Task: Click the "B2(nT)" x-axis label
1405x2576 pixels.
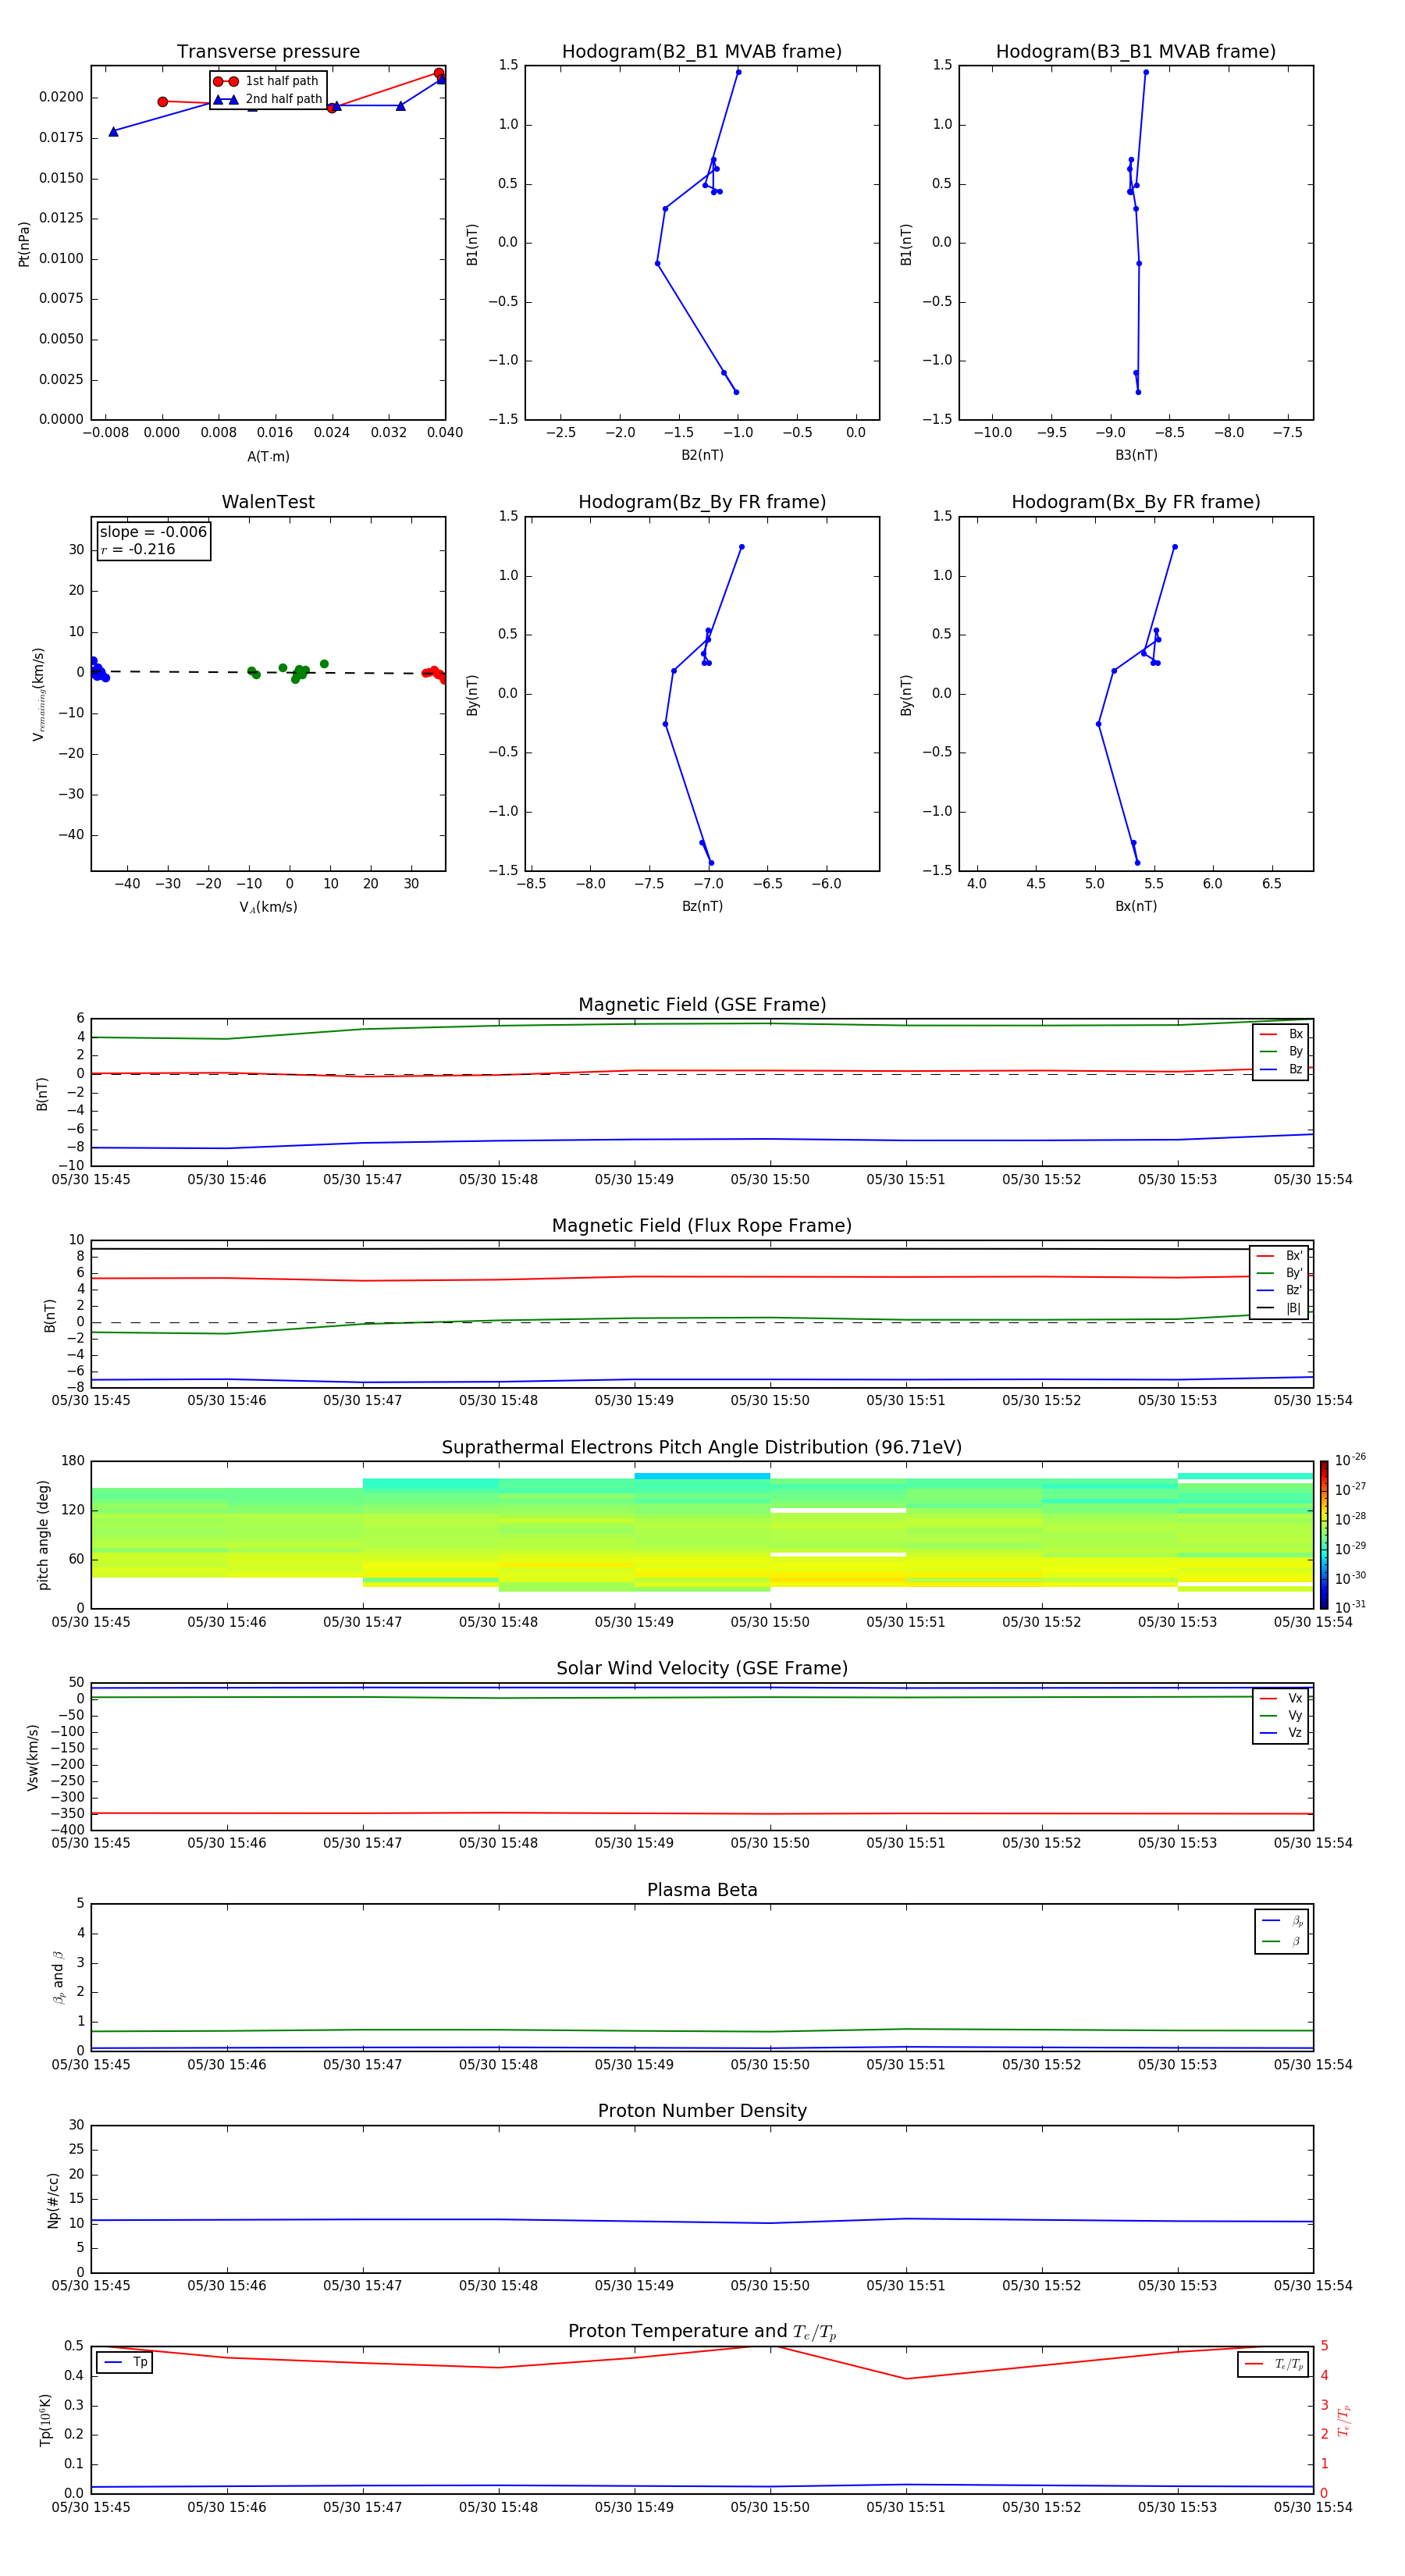Action: [702, 455]
